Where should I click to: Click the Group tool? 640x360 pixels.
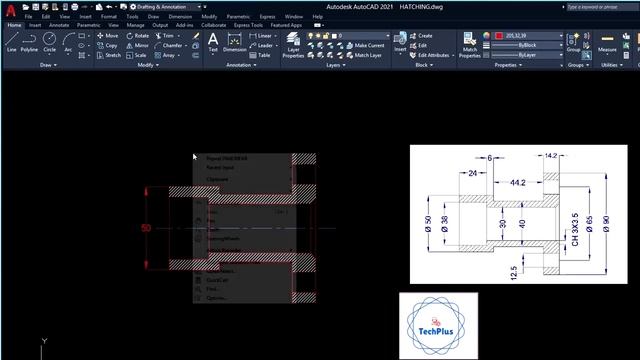coord(573,42)
